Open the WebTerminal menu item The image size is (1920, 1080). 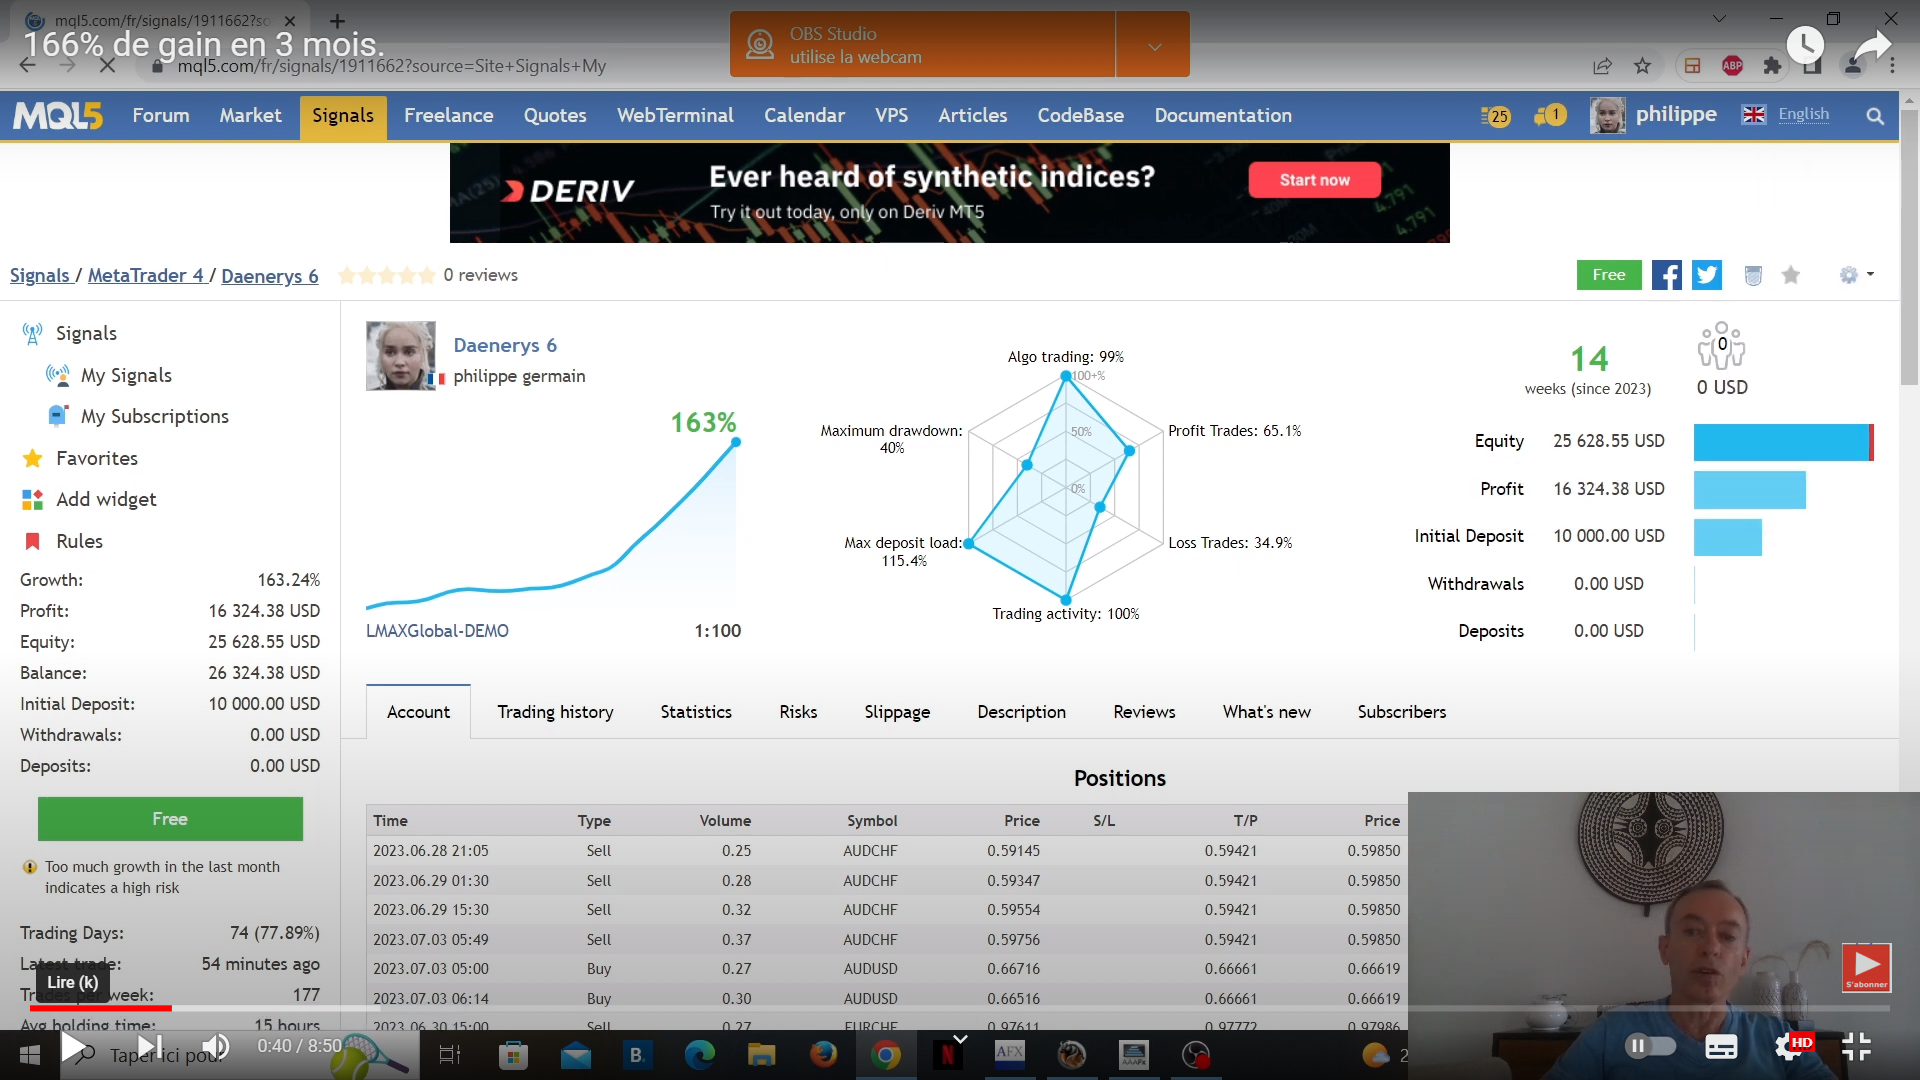coord(675,115)
